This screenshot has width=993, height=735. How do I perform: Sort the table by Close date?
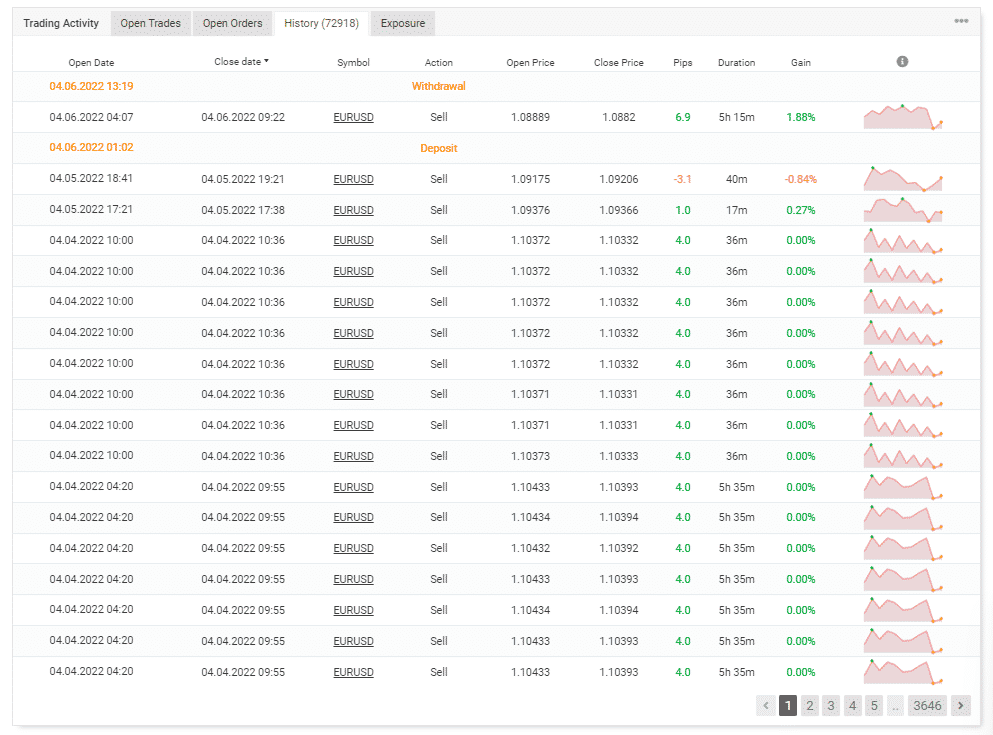click(241, 61)
